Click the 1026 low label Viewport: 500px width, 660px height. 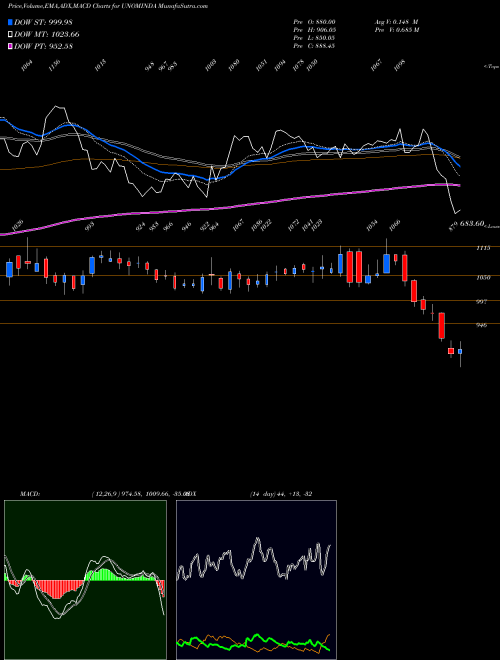pyautogui.click(x=18, y=226)
